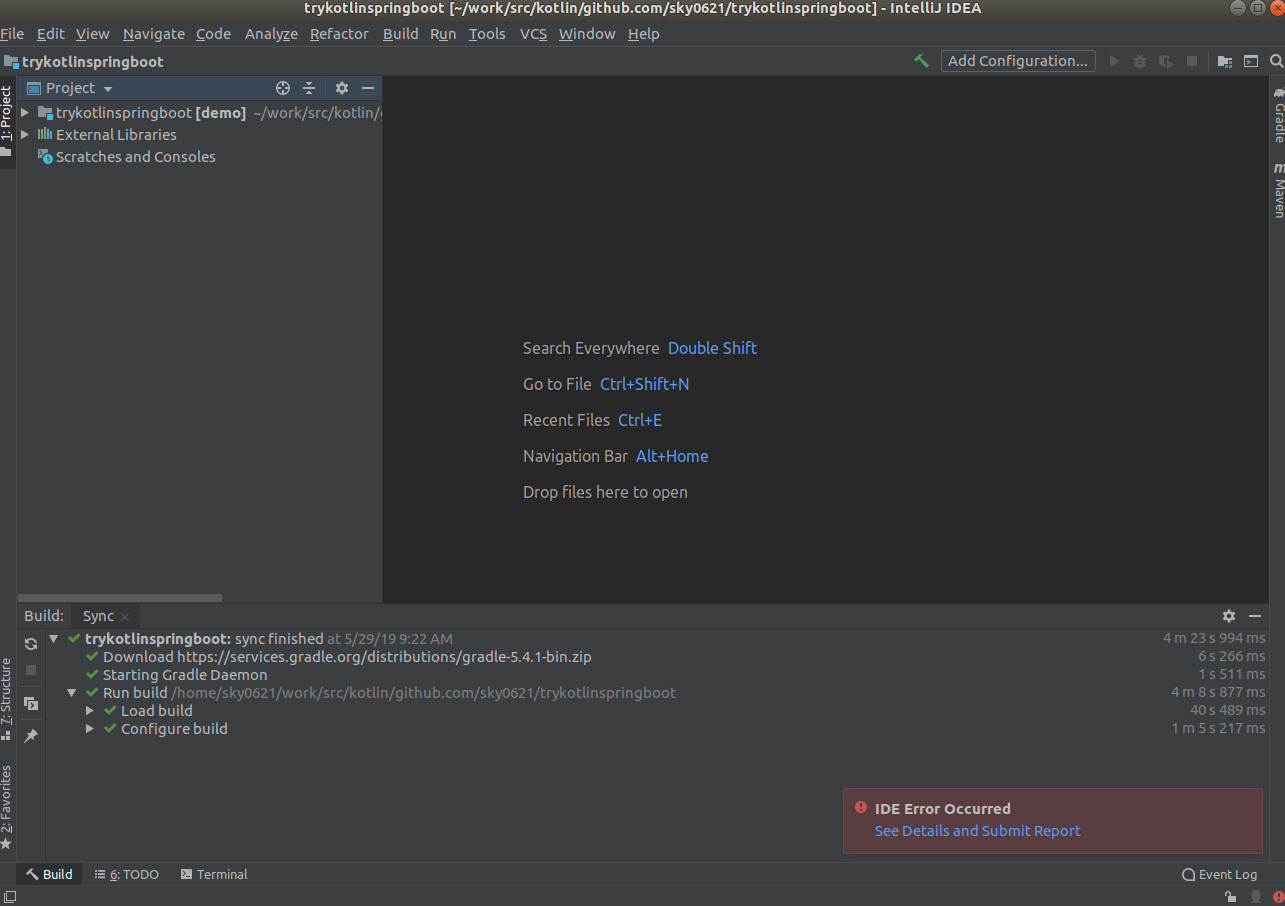Restart the Gradle sync via refresh icon
Viewport: 1285px width, 906px height.
click(30, 644)
